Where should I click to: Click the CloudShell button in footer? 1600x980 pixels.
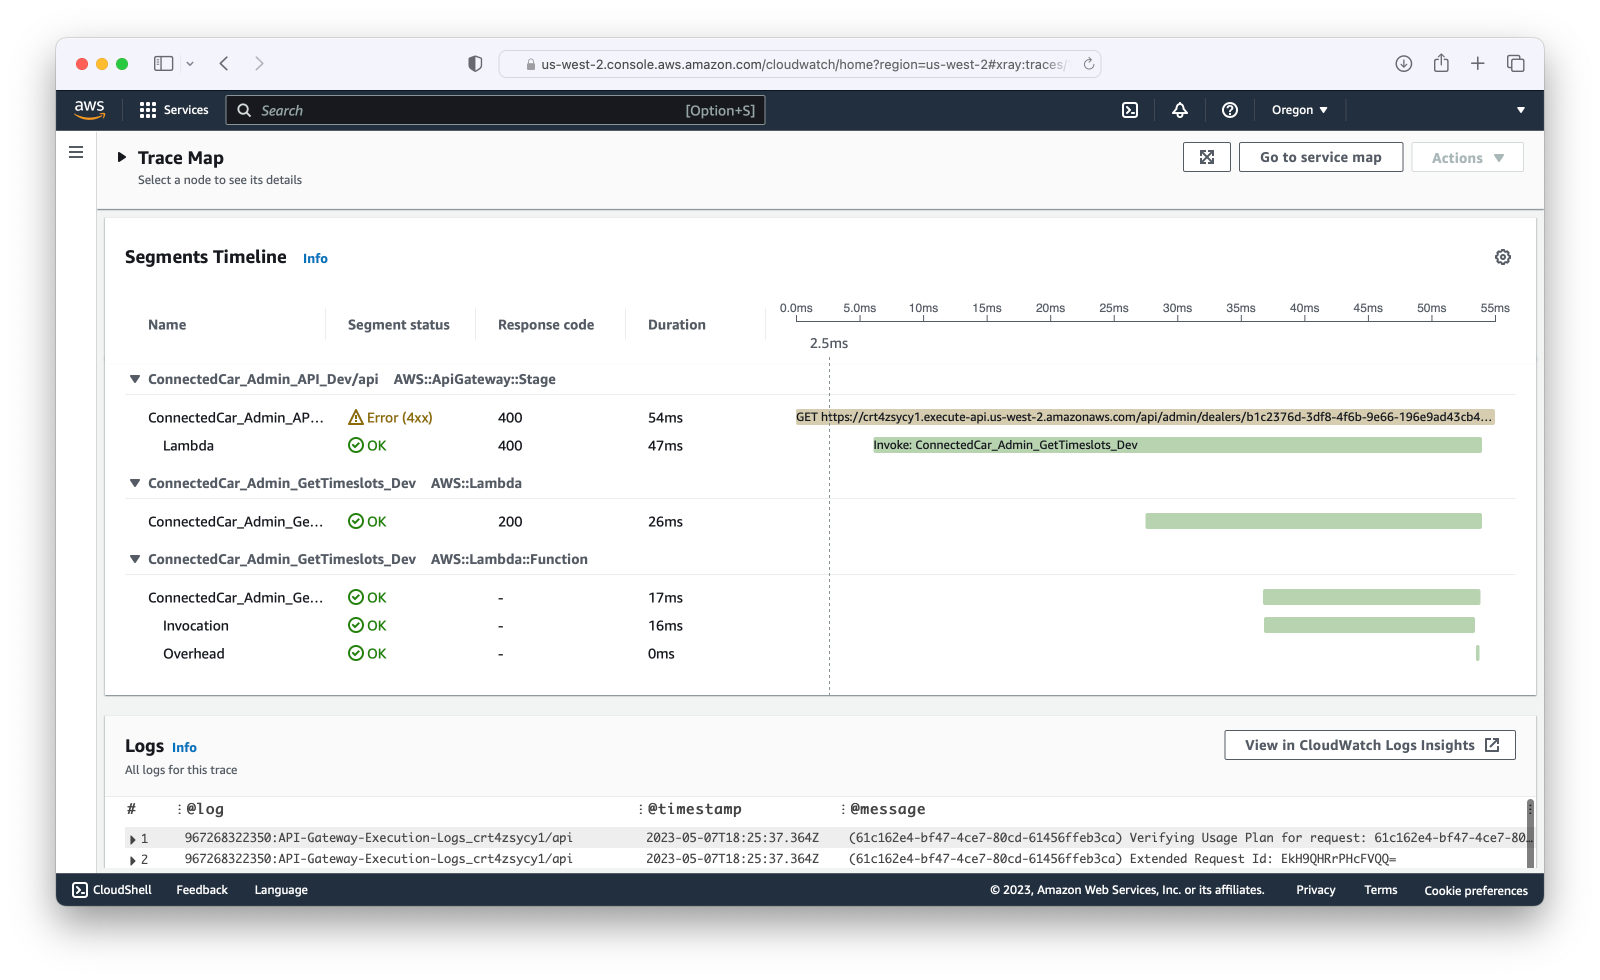coord(112,890)
